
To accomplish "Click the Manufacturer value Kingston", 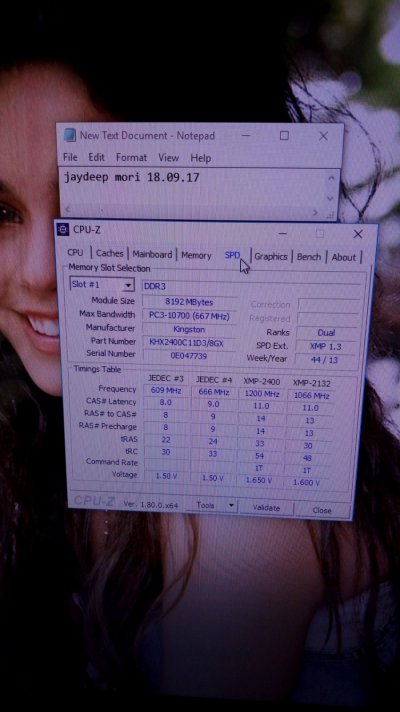I will pos(189,329).
